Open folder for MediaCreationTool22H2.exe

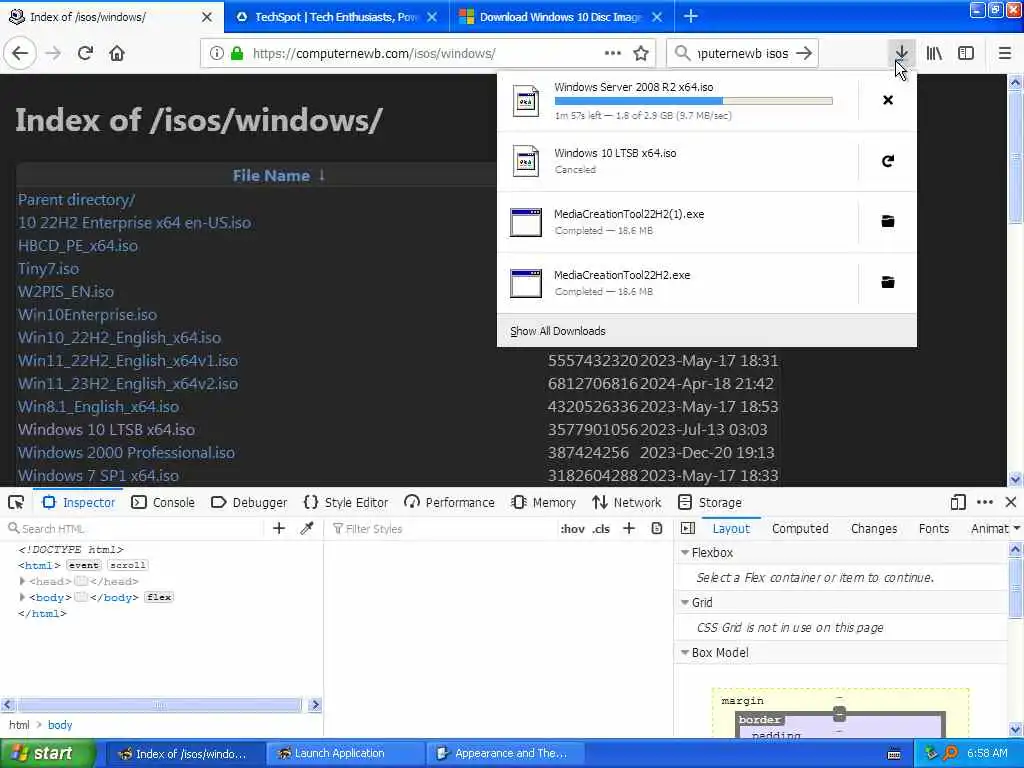tap(888, 282)
